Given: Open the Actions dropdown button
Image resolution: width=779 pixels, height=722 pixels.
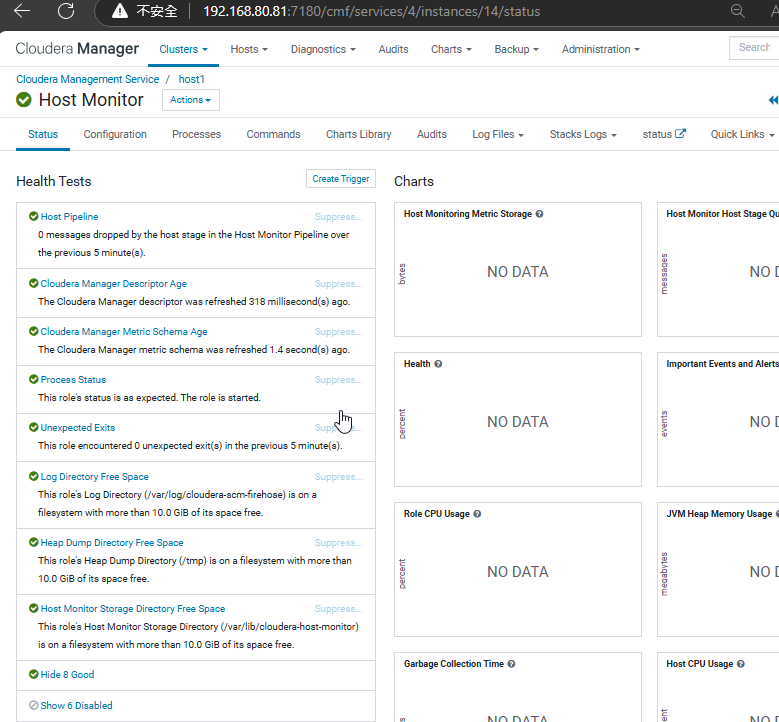Looking at the screenshot, I should pyautogui.click(x=191, y=100).
